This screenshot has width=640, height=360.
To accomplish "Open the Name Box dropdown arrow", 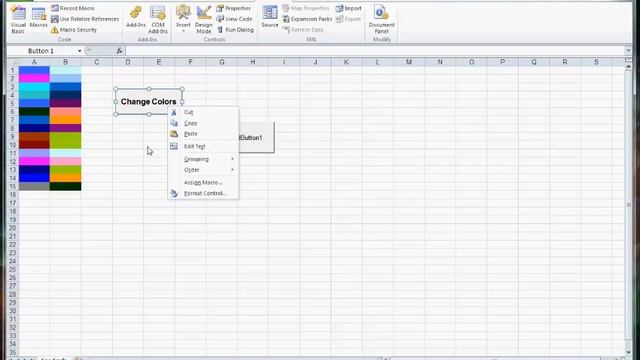I will tap(80, 51).
